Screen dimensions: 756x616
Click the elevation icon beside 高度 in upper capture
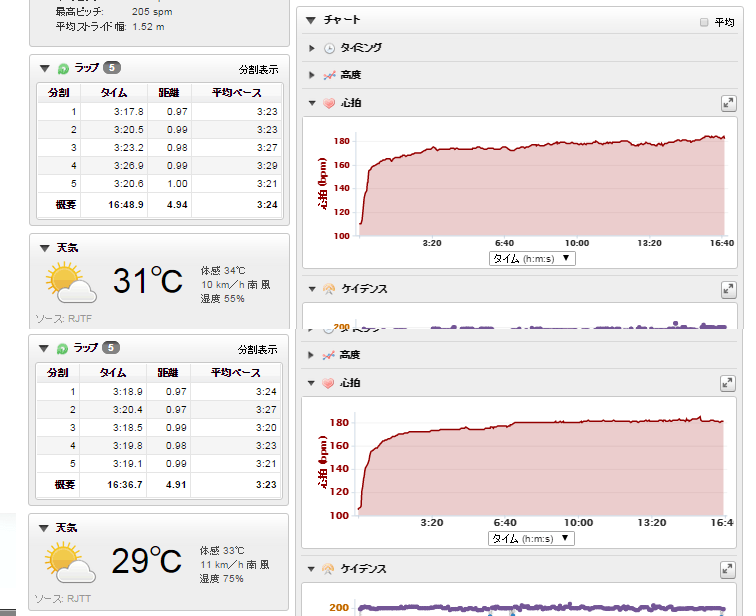coord(329,75)
